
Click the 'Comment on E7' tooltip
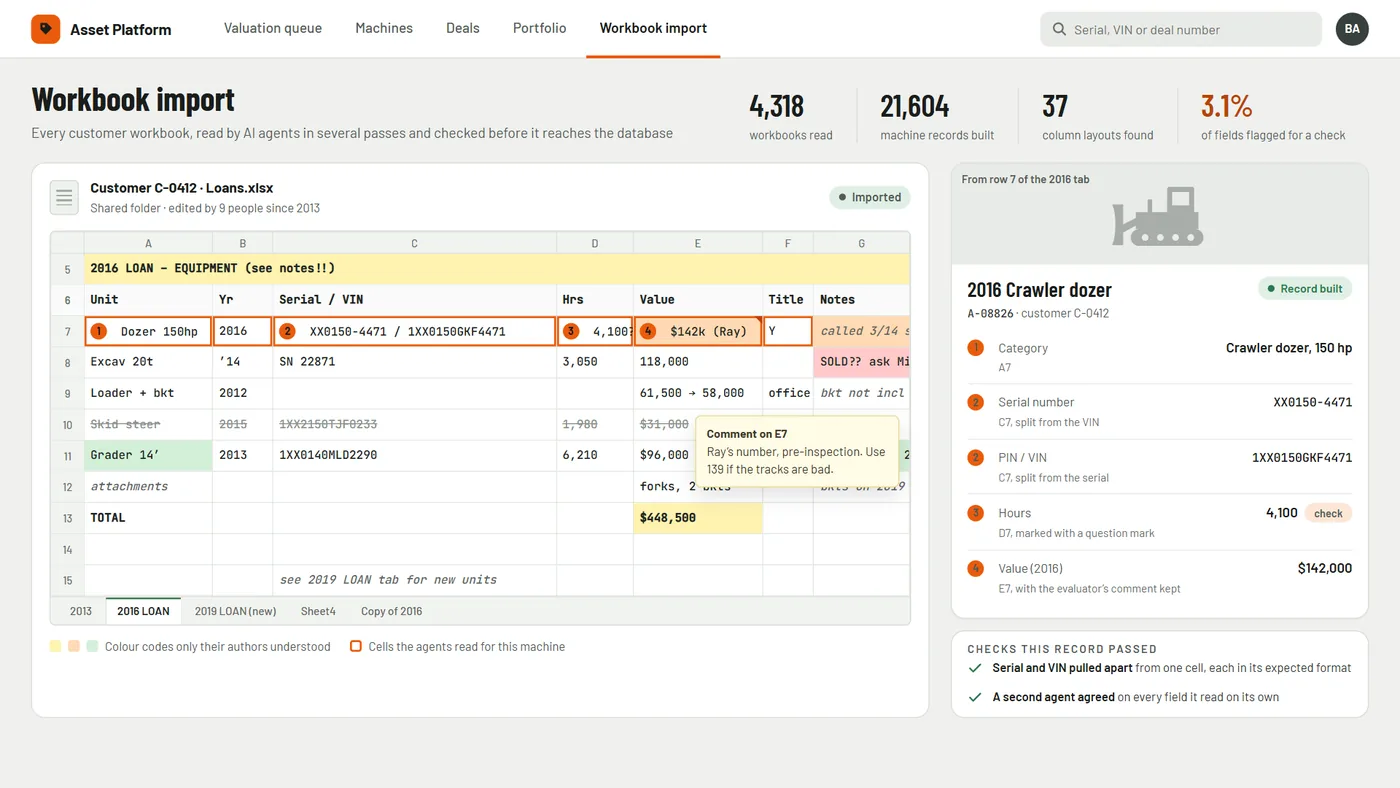797,451
